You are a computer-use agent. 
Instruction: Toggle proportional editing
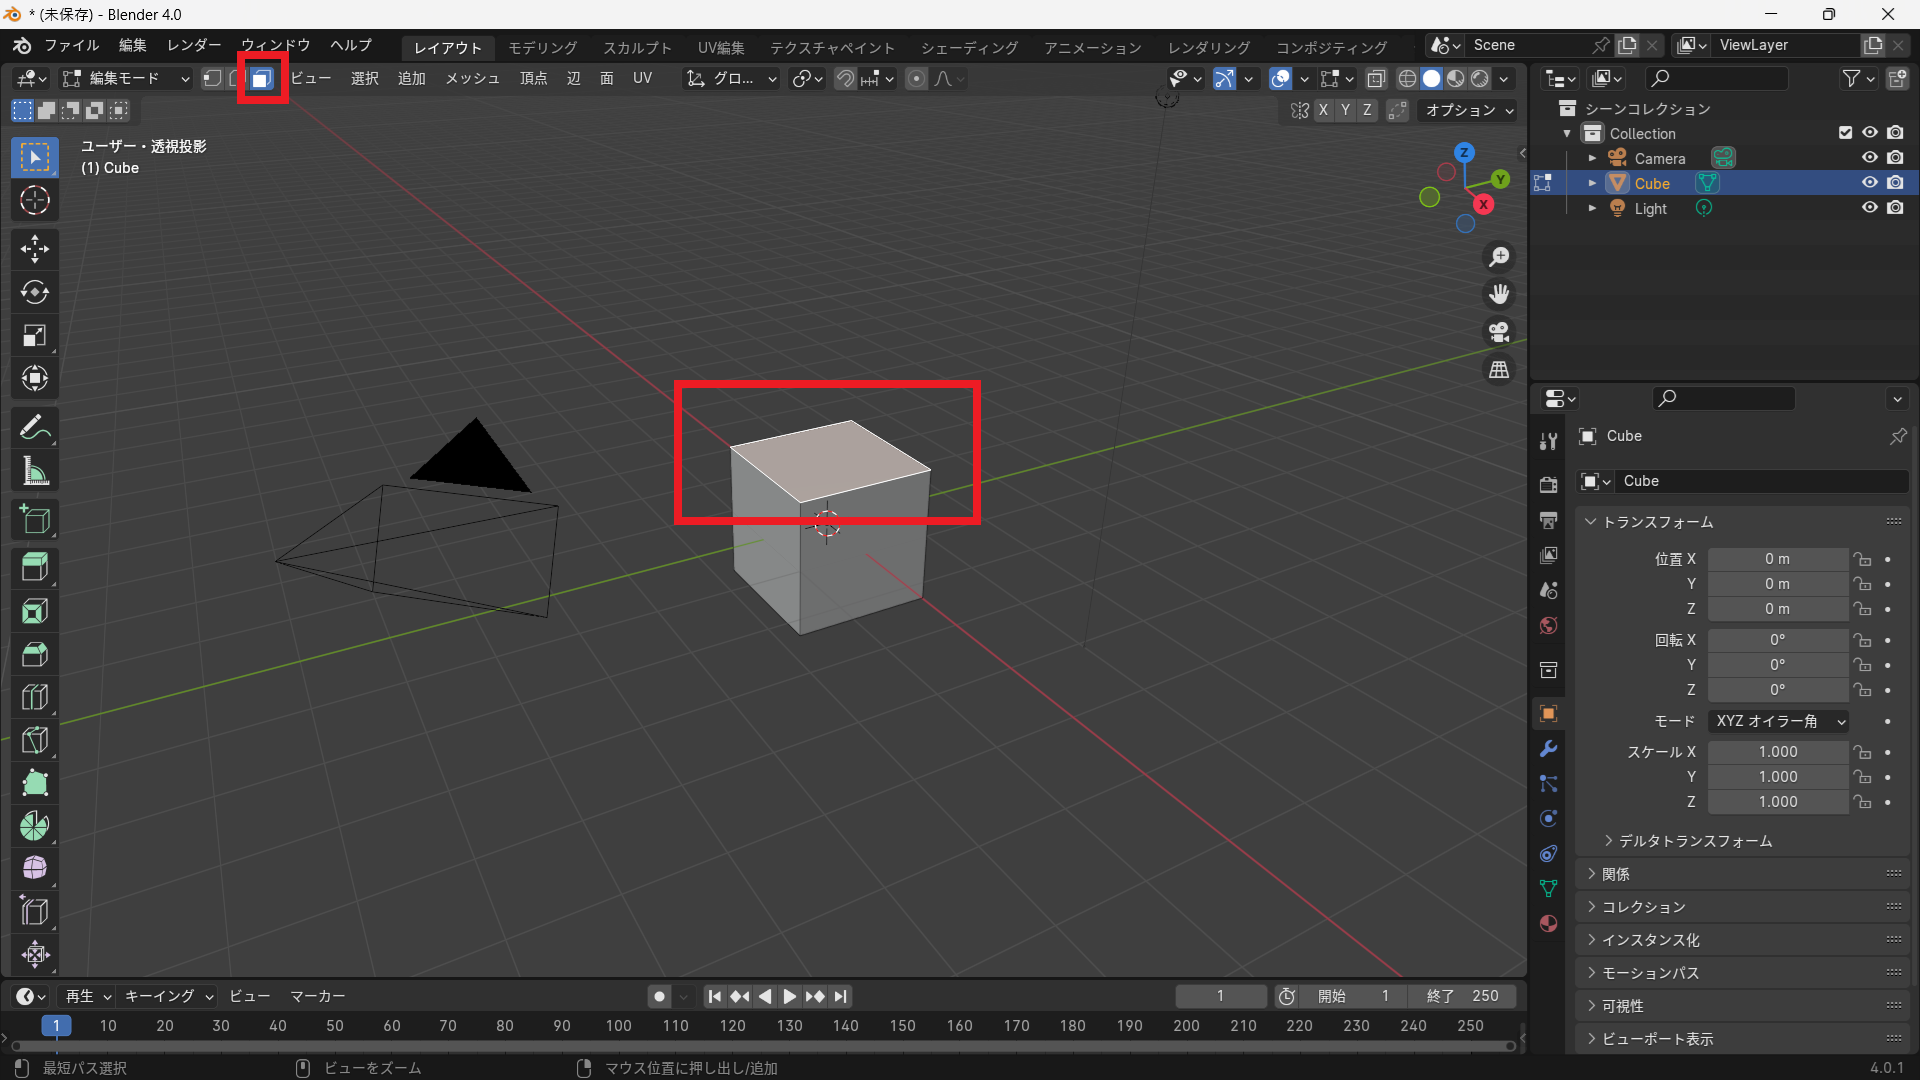[916, 78]
